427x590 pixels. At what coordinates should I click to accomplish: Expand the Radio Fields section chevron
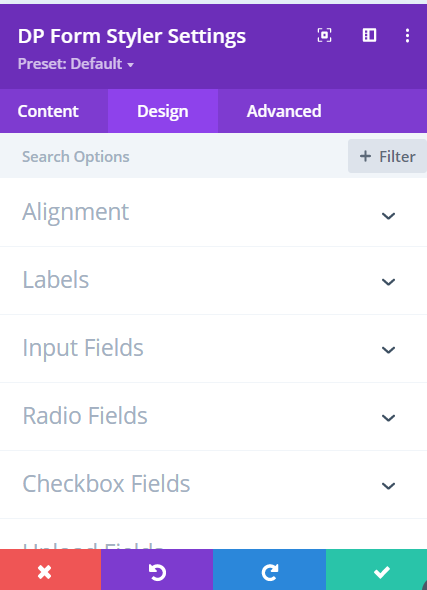coord(388,417)
